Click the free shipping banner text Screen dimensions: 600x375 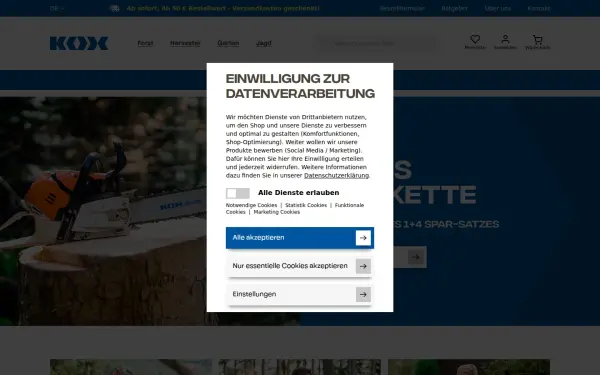pyautogui.click(x=223, y=8)
